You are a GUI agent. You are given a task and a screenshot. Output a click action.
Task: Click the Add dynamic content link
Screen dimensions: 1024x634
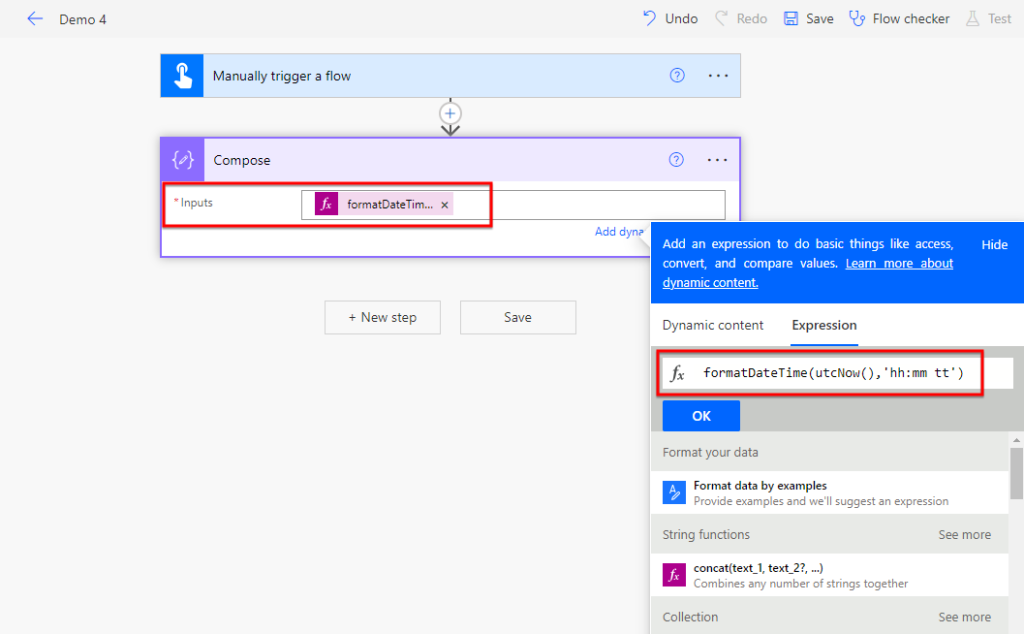pyautogui.click(x=618, y=232)
